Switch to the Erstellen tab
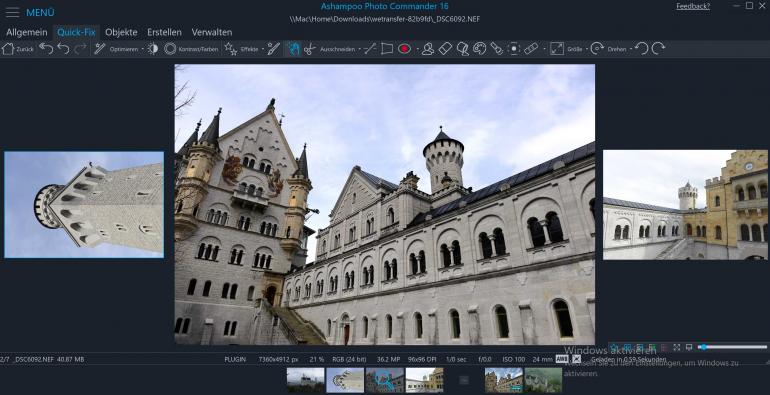 click(164, 32)
